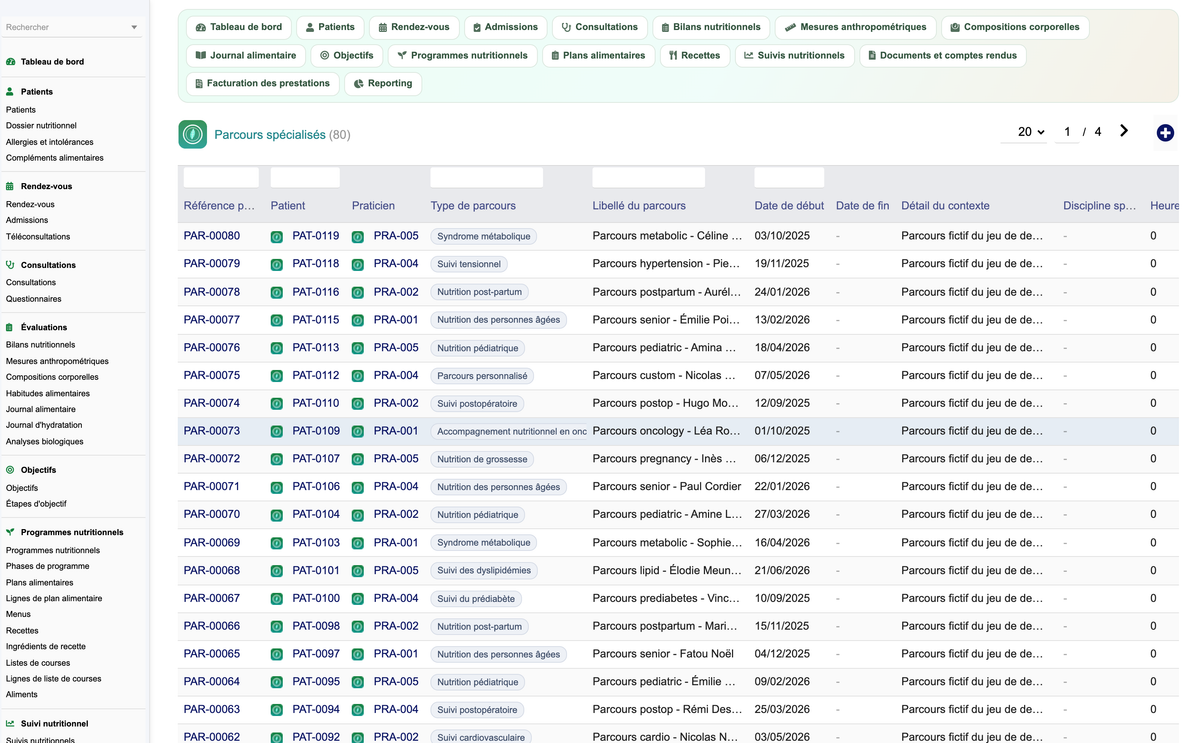Viewport: 1200px width, 743px height.
Task: Click the Date de début filter field
Action: 789,178
